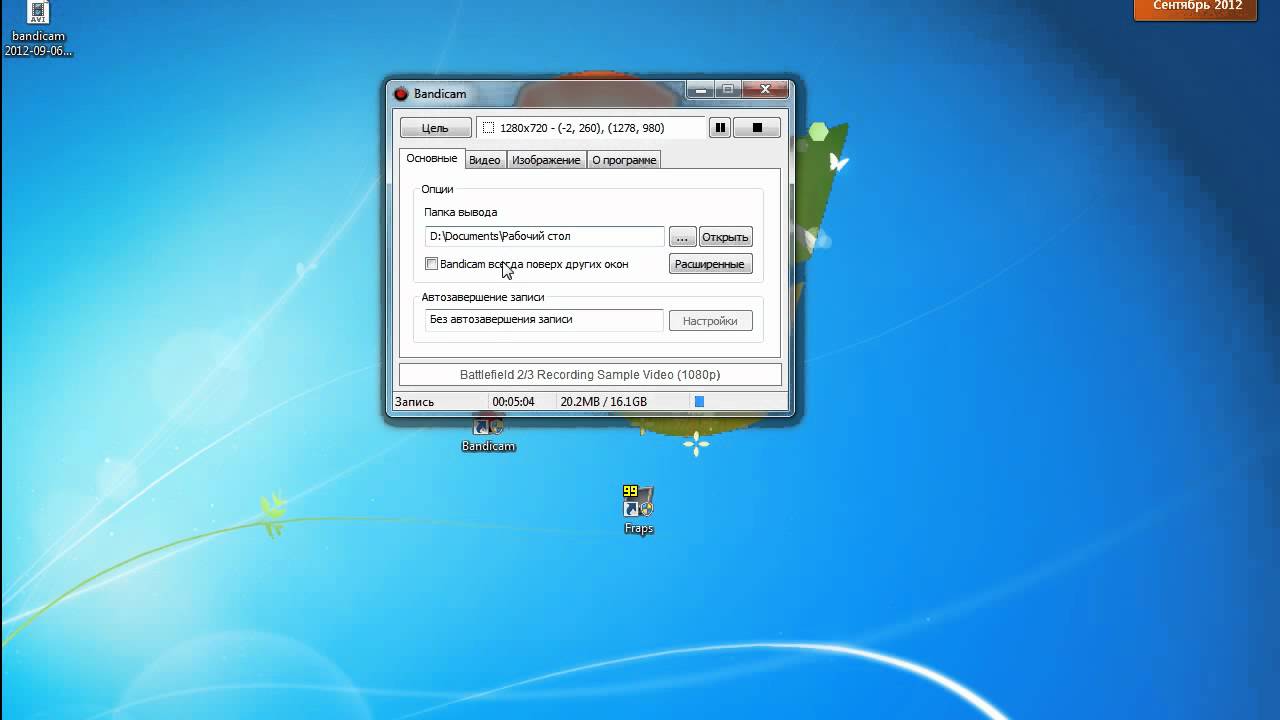Click the Сентябрь 2012 calendar gadget
This screenshot has width=1280, height=720.
1197,8
